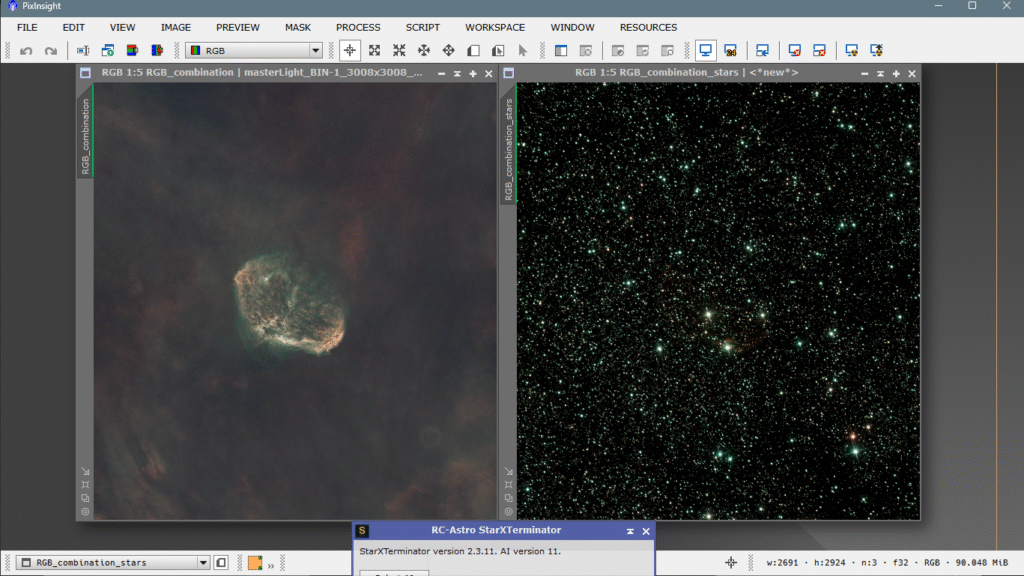Click the monitor with radiation and arrow icon
Image resolution: width=1024 pixels, height=576 pixels.
tap(876, 50)
